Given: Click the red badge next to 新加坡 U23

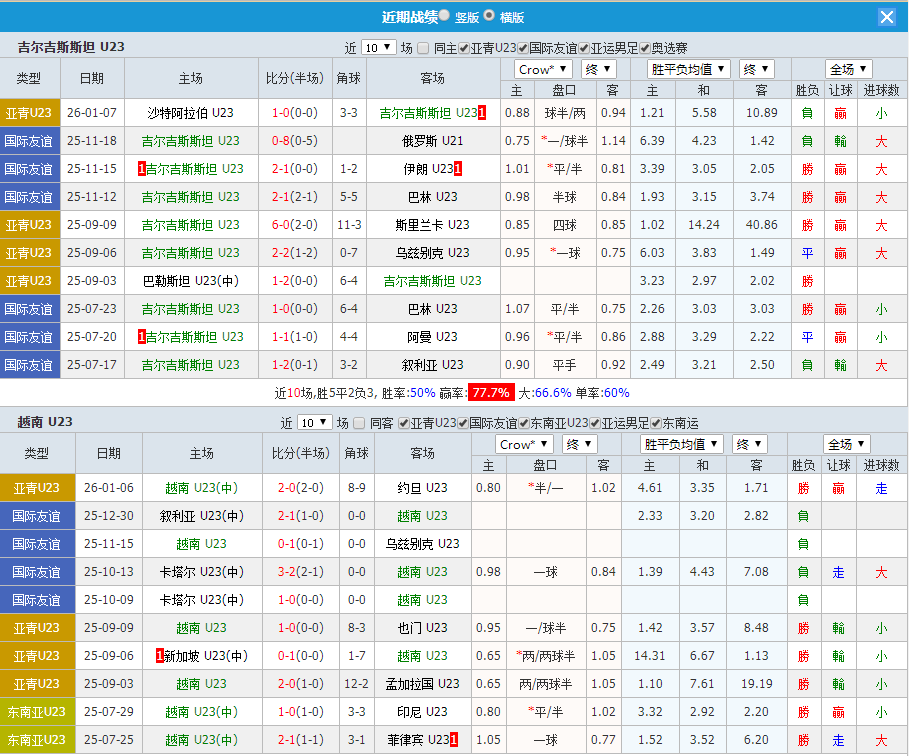Looking at the screenshot, I should pyautogui.click(x=159, y=655).
